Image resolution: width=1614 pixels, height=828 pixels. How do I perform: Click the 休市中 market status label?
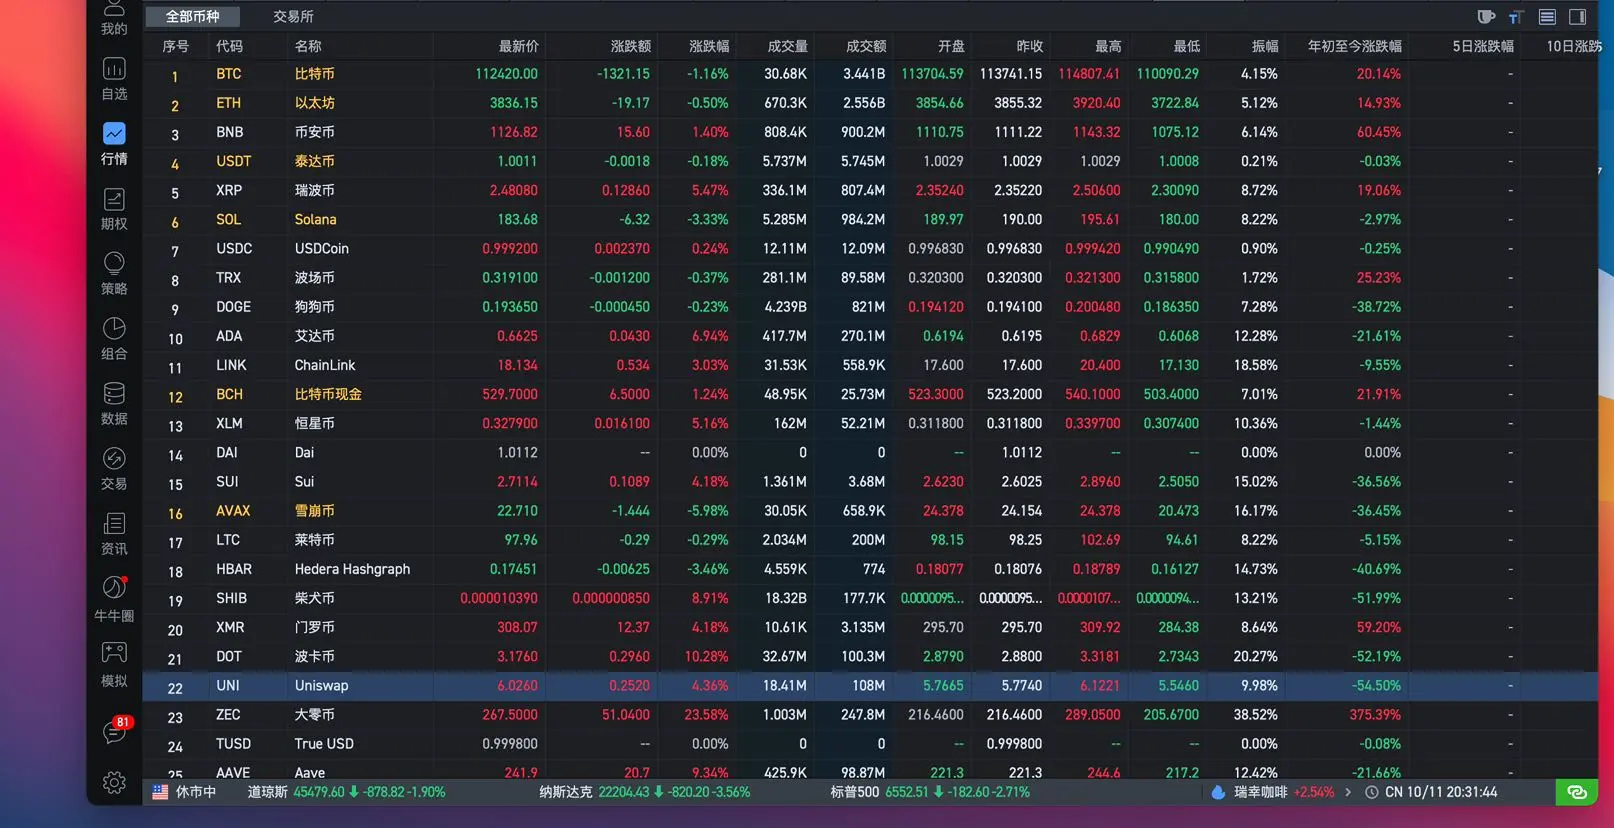click(196, 792)
